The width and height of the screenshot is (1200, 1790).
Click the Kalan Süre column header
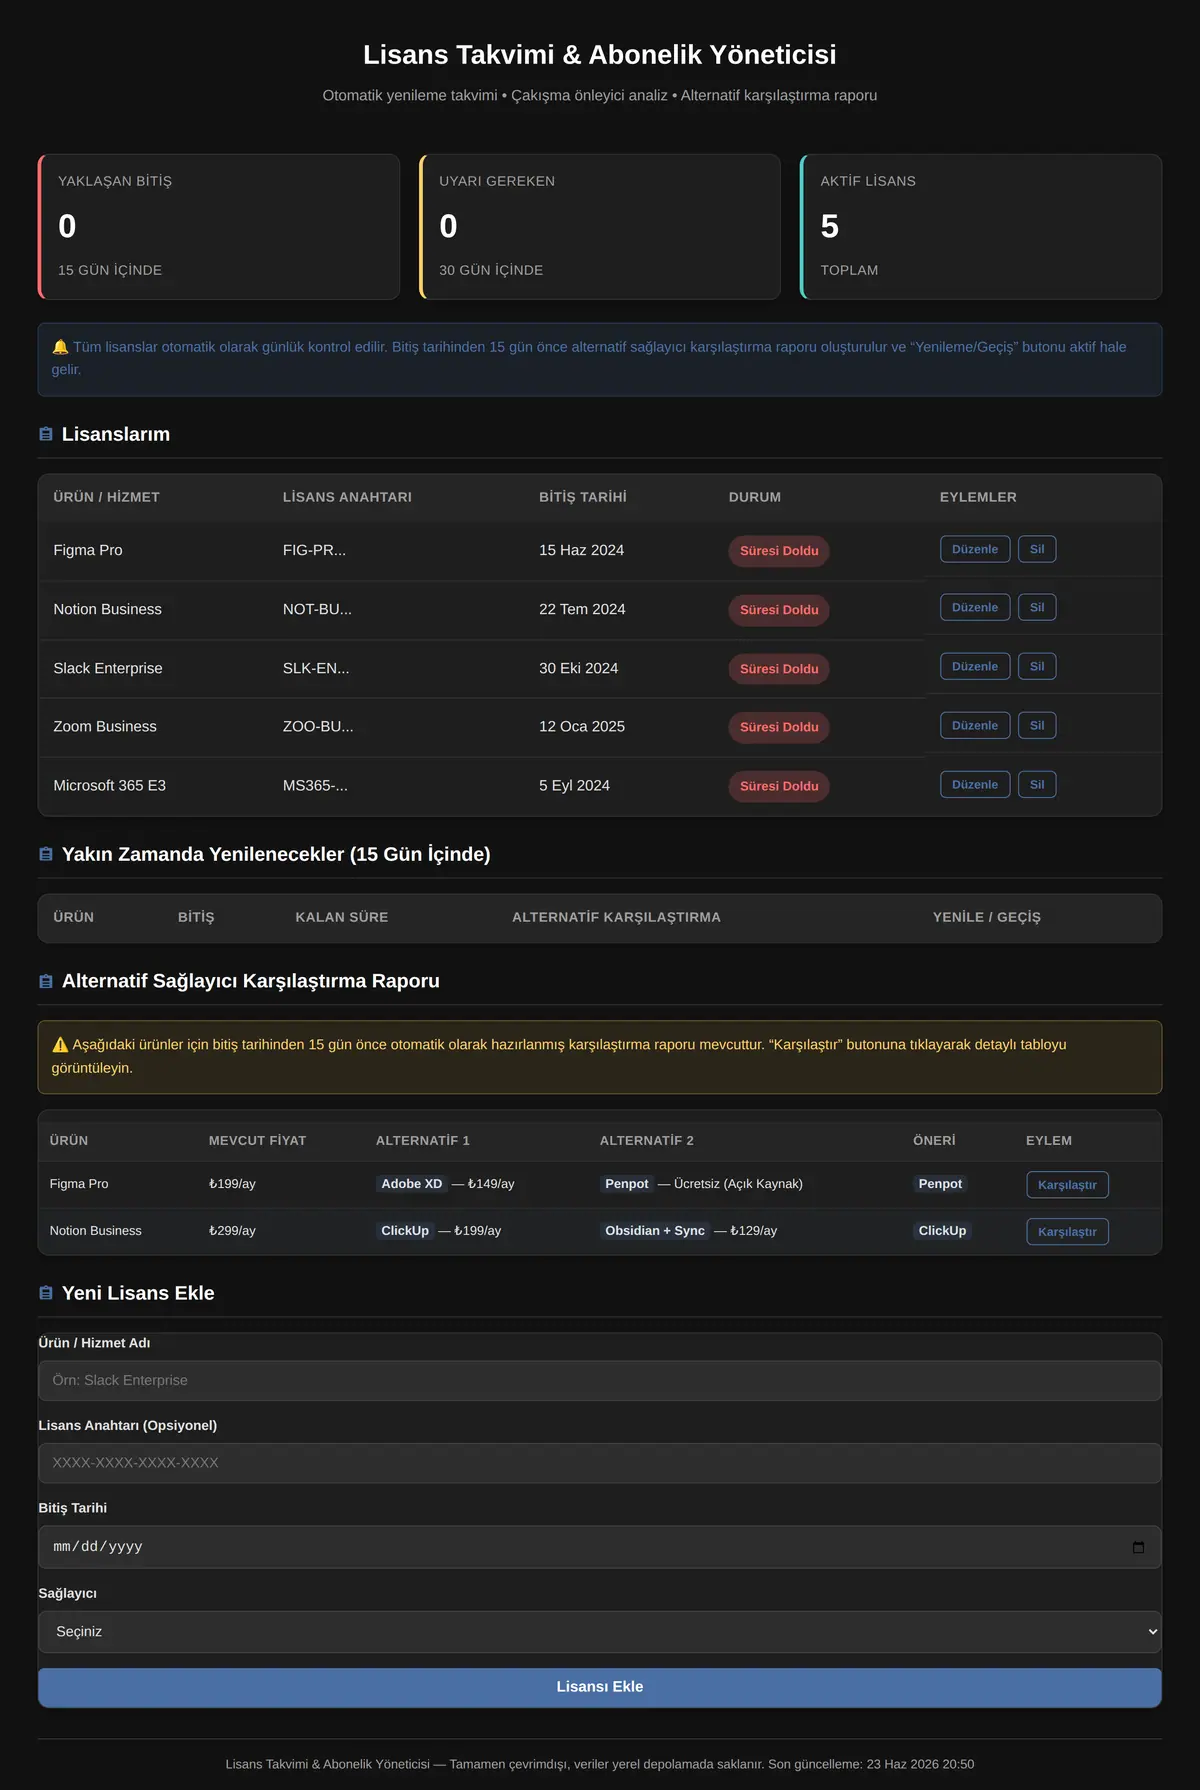pyautogui.click(x=342, y=917)
